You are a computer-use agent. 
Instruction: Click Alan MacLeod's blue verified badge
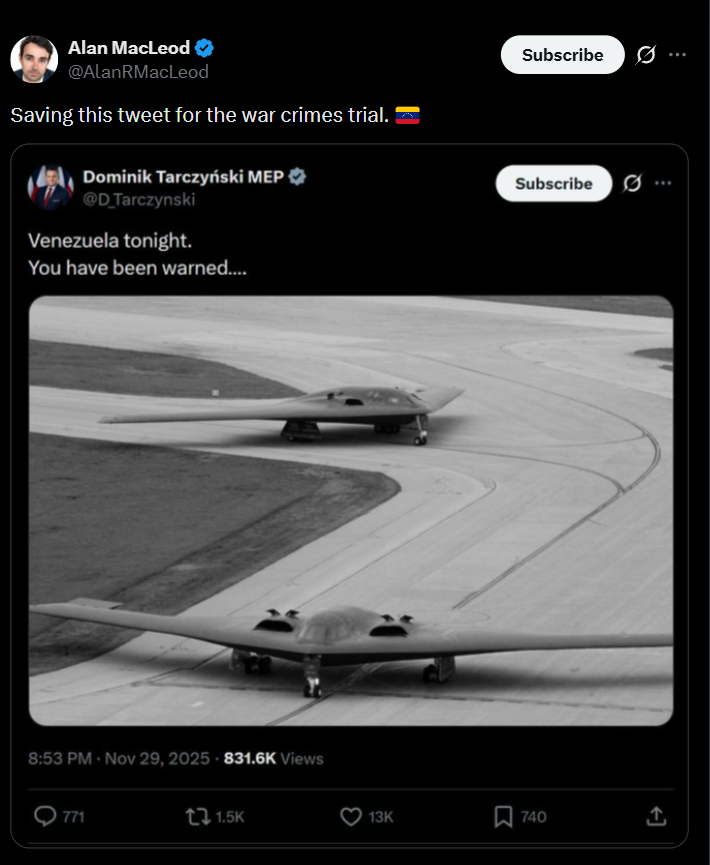point(205,48)
